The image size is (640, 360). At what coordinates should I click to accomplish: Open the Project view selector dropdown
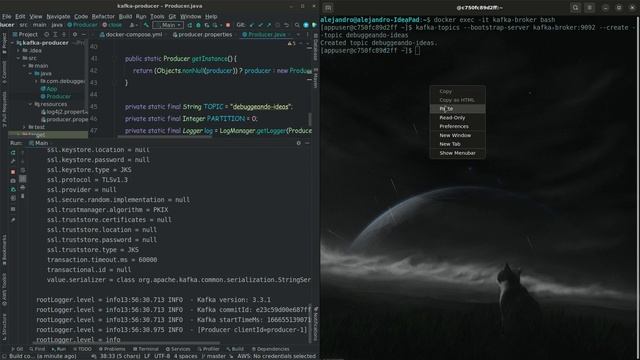click(x=25, y=35)
